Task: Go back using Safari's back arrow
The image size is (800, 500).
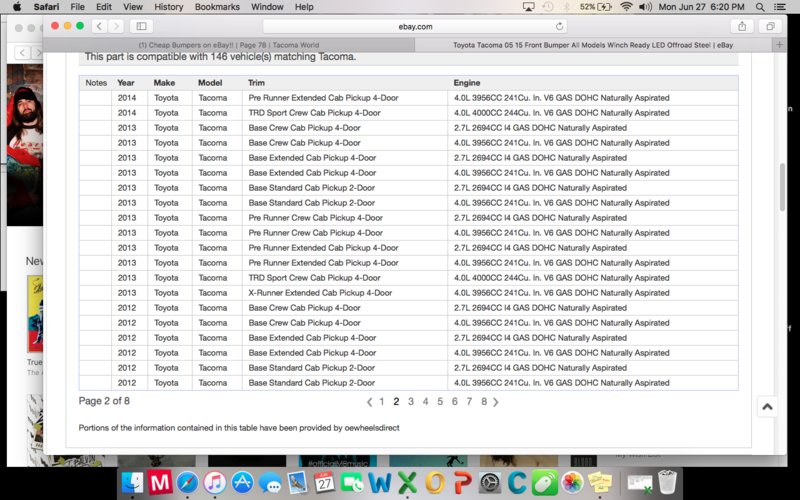Action: click(99, 26)
